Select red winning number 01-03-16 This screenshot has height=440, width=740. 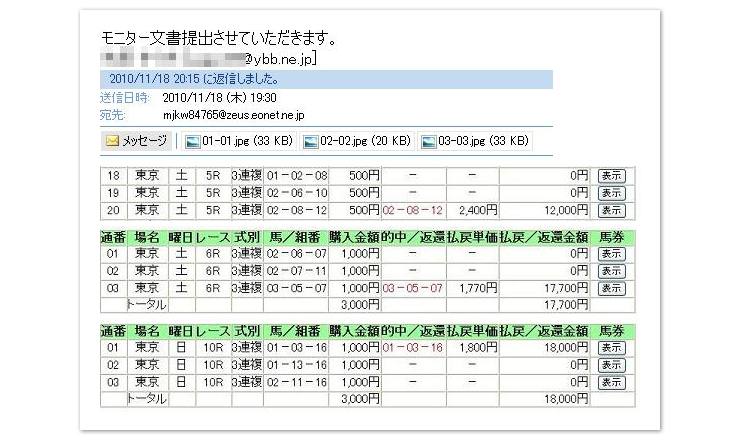(x=410, y=348)
